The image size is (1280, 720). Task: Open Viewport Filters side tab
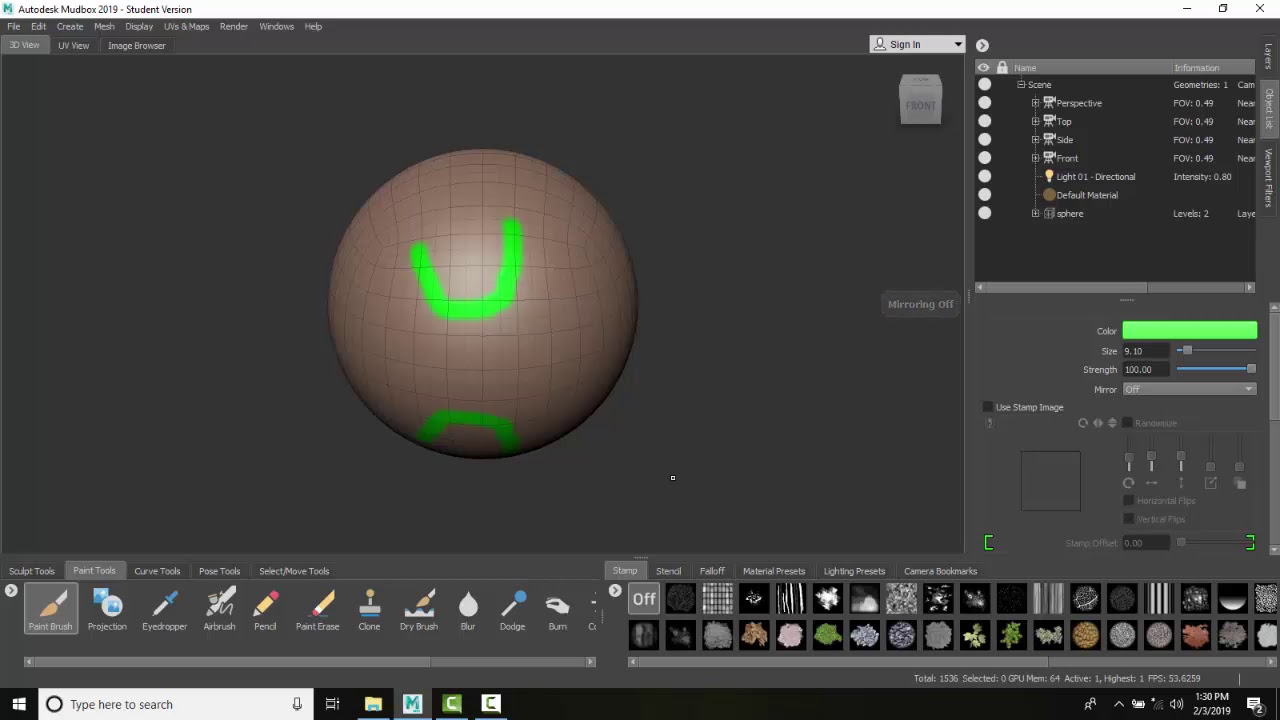coord(1269,178)
